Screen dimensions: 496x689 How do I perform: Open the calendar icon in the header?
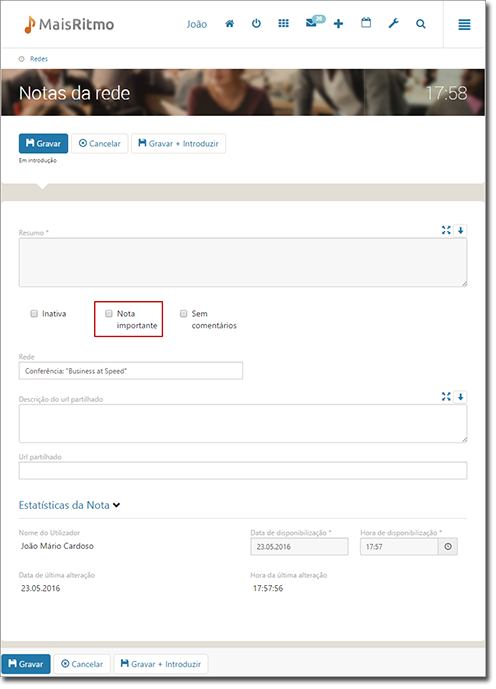pyautogui.click(x=366, y=23)
